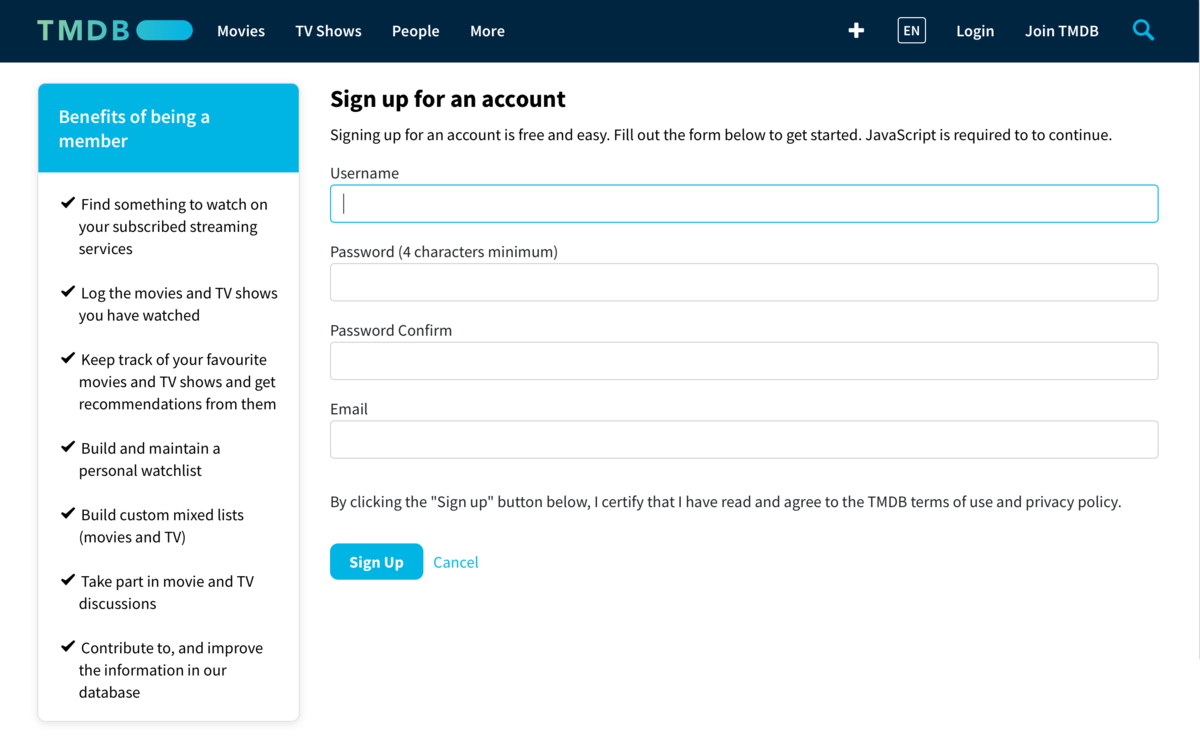This screenshot has height=739, width=1200.
Task: Focus the Username input field
Action: coord(743,204)
